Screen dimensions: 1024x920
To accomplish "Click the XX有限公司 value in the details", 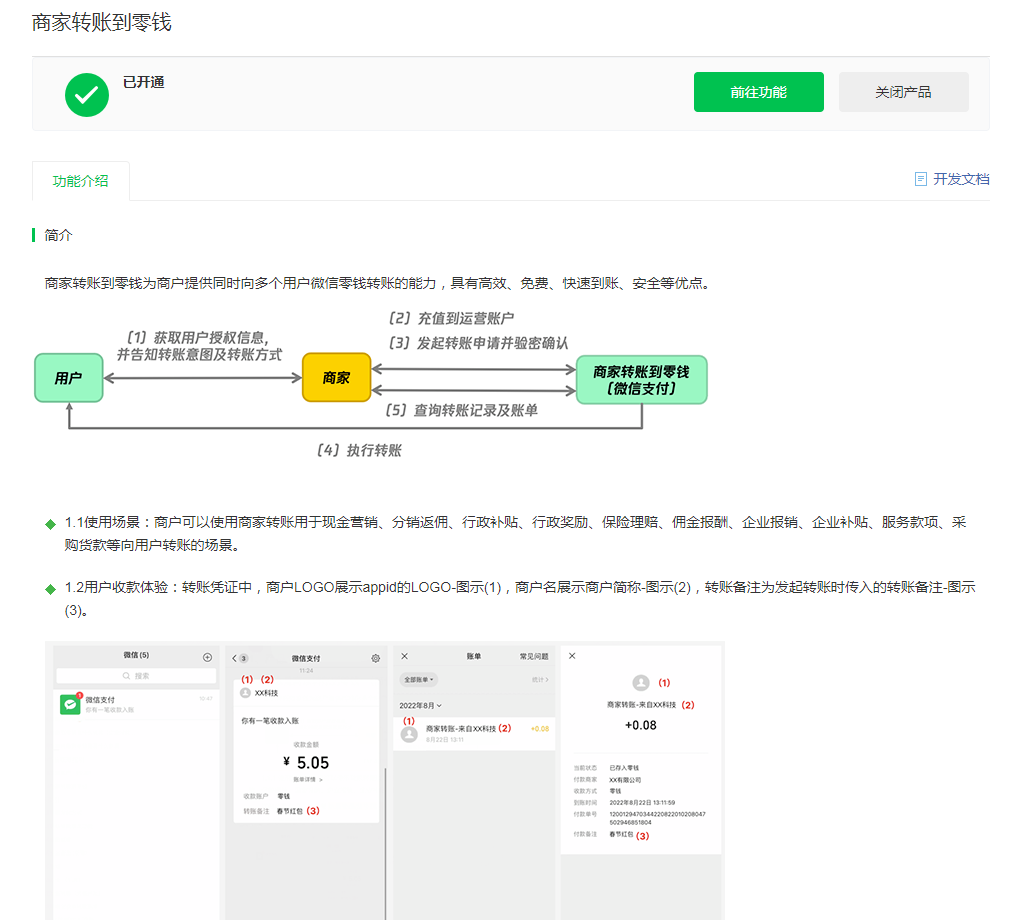I will pos(625,780).
